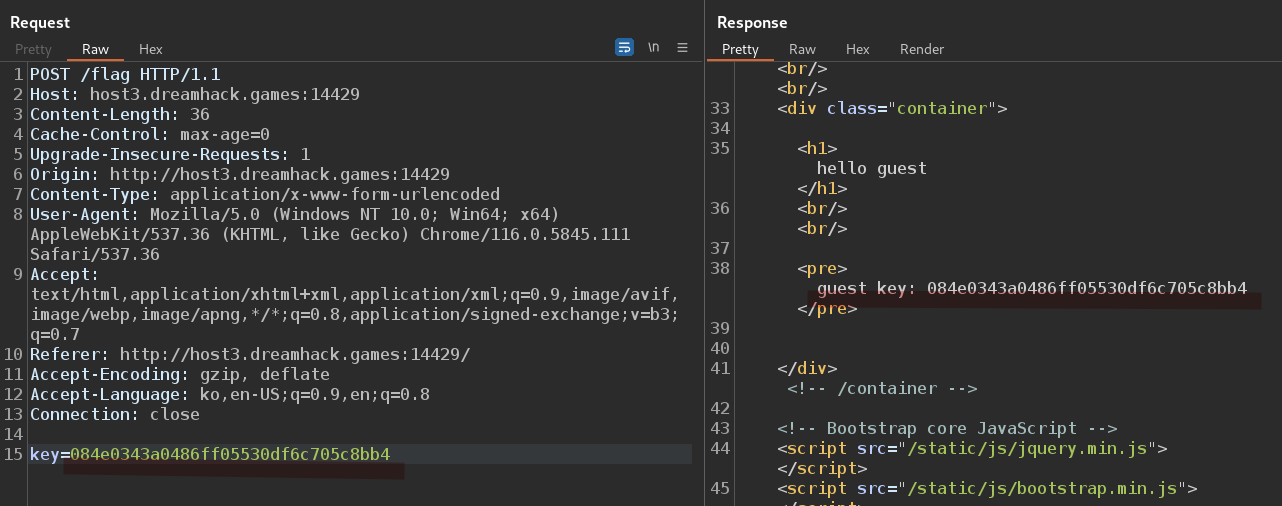Click the 'POST /flag HTTP/1.1' request line

pyautogui.click(x=125, y=74)
